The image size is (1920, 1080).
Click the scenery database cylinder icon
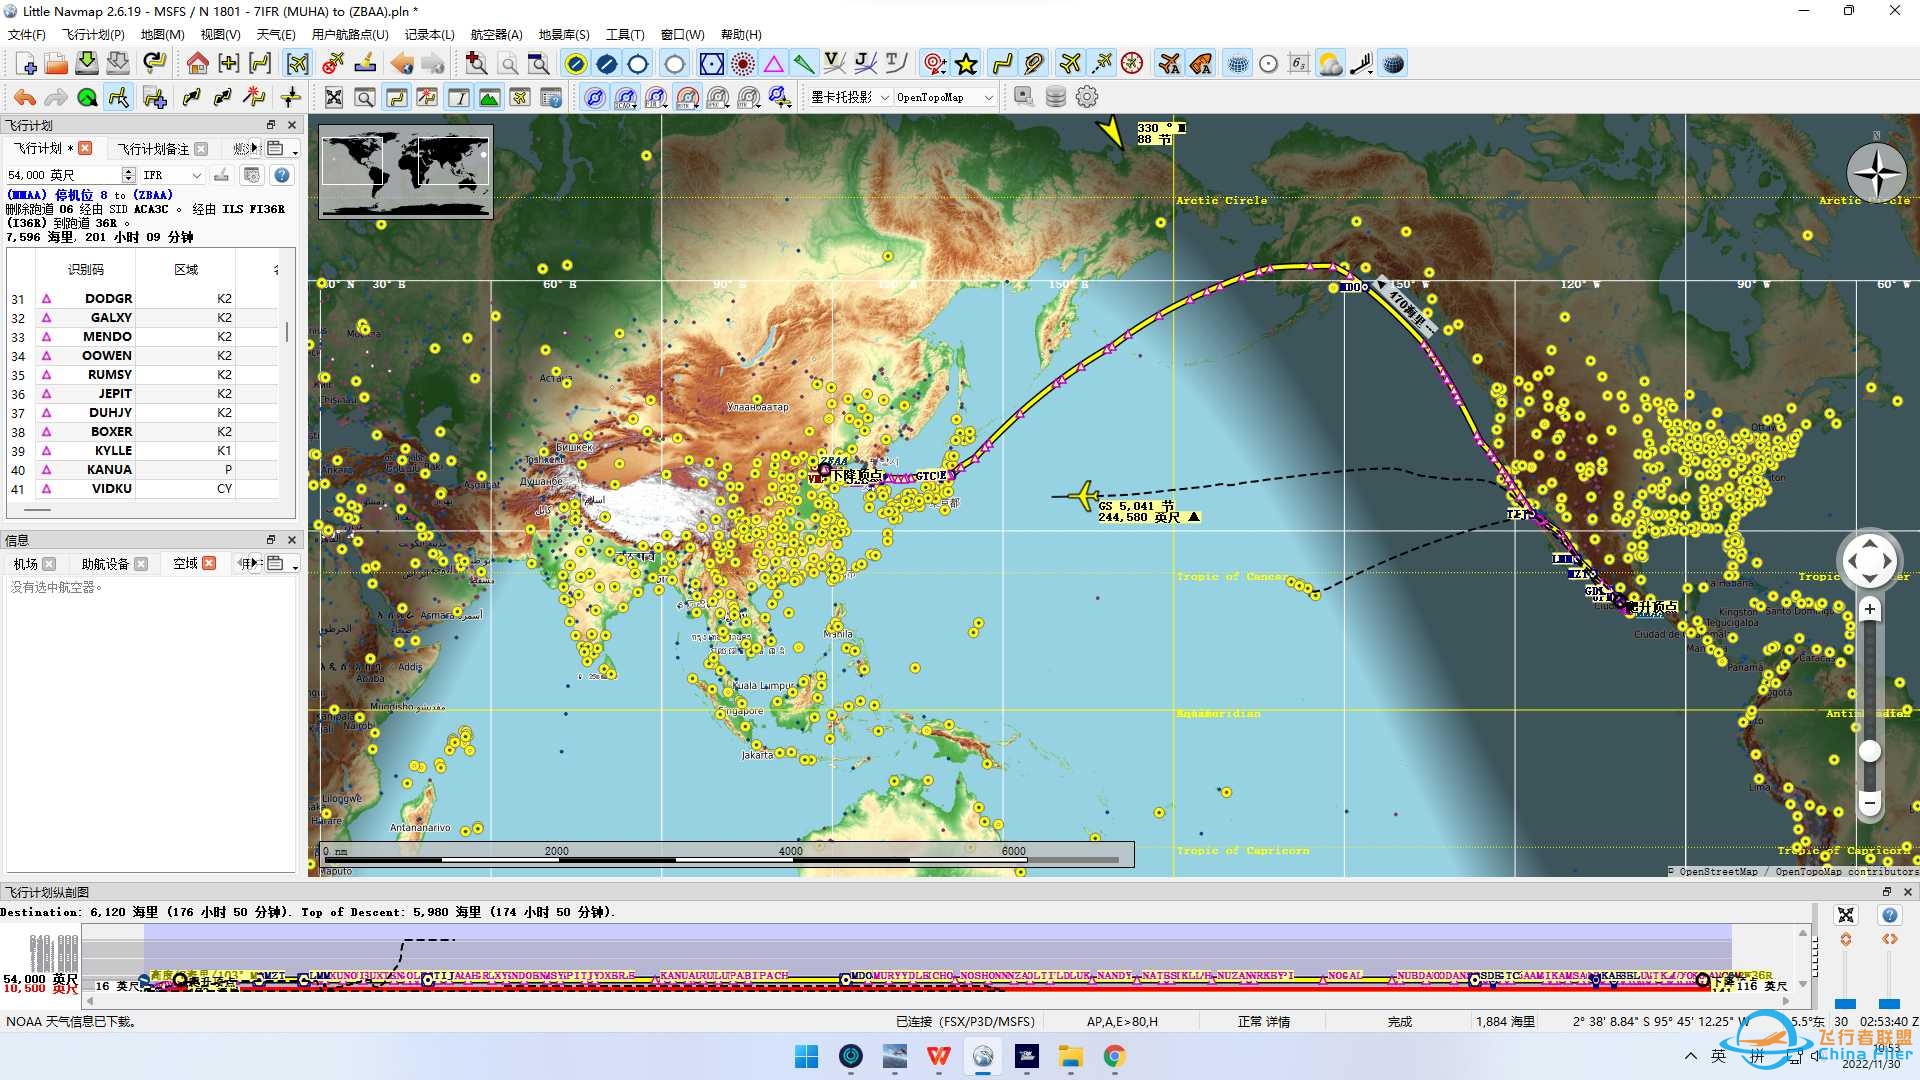(1055, 97)
